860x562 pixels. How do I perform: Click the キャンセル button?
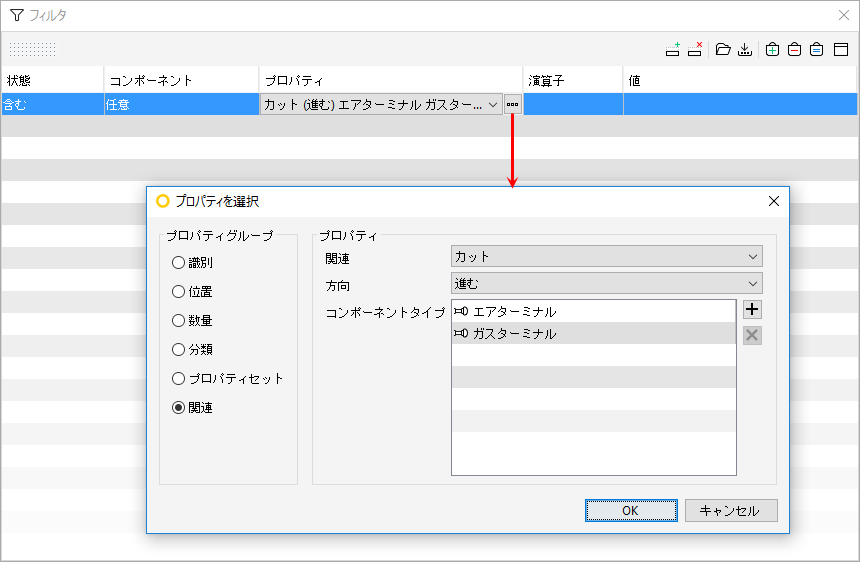(x=731, y=510)
